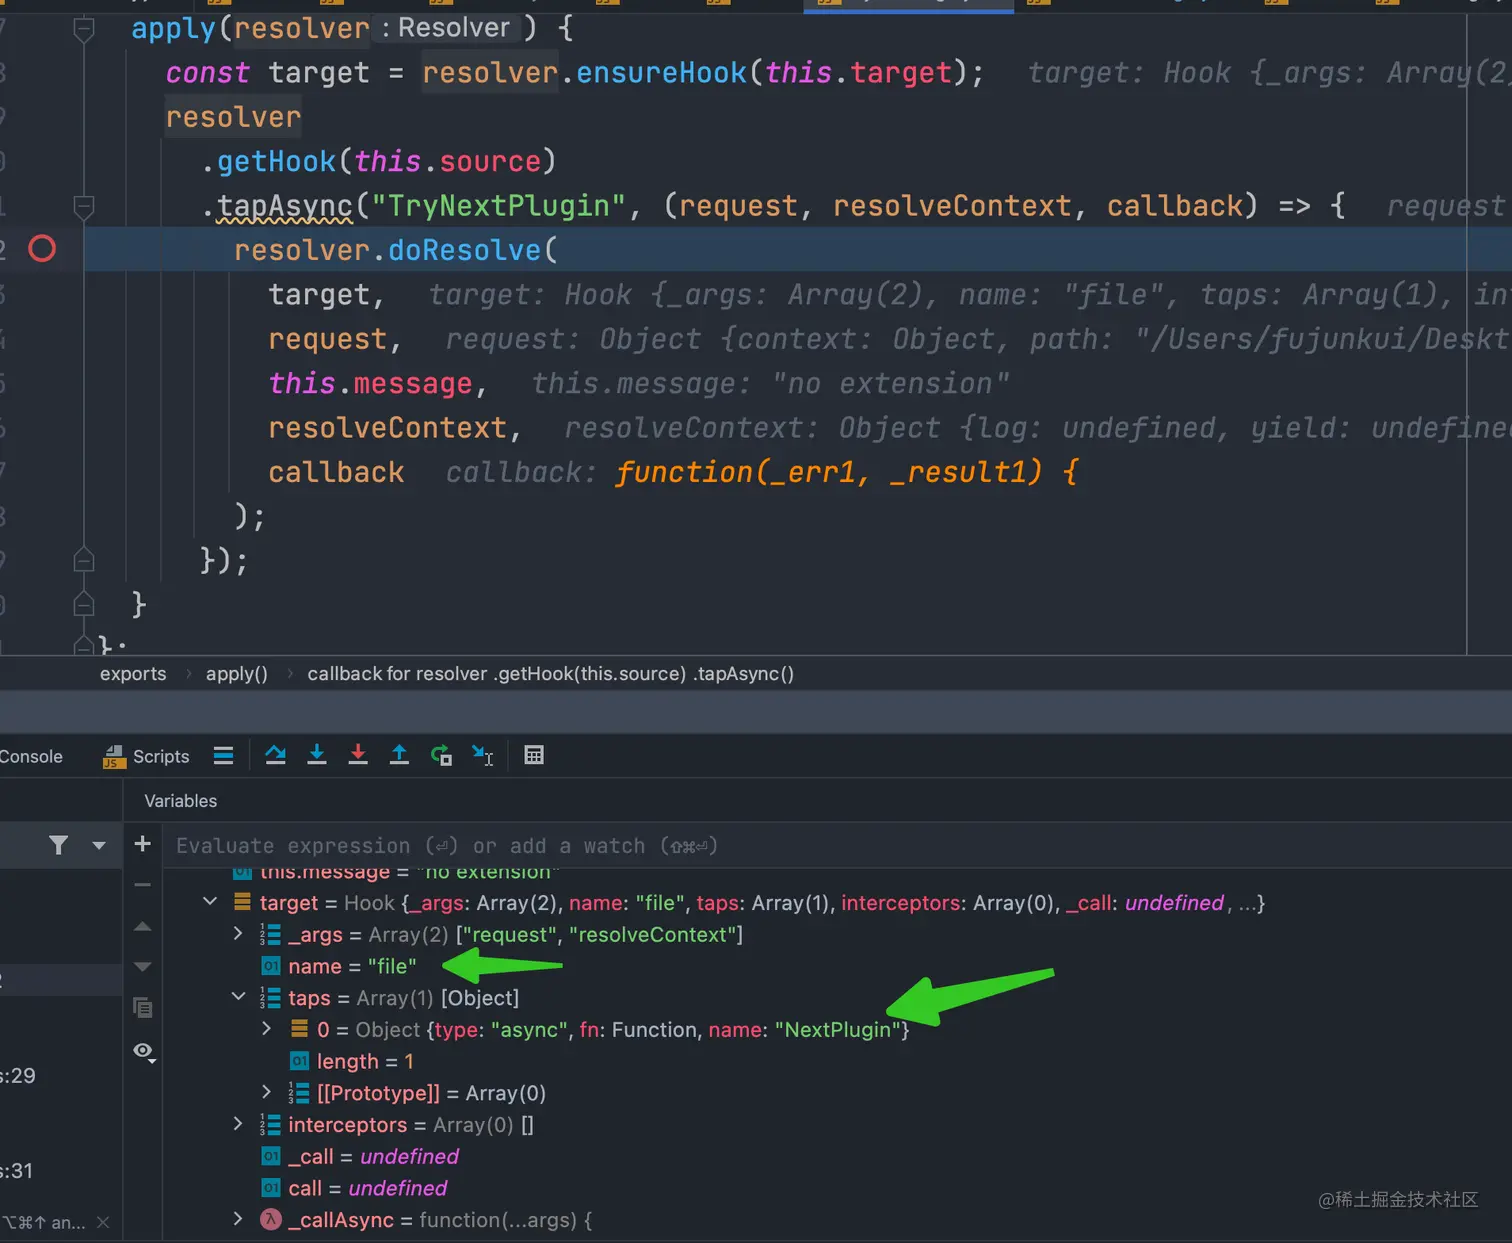This screenshot has width=1512, height=1243.
Task: Open the Evaluate Expression calculator icon
Action: click(534, 755)
